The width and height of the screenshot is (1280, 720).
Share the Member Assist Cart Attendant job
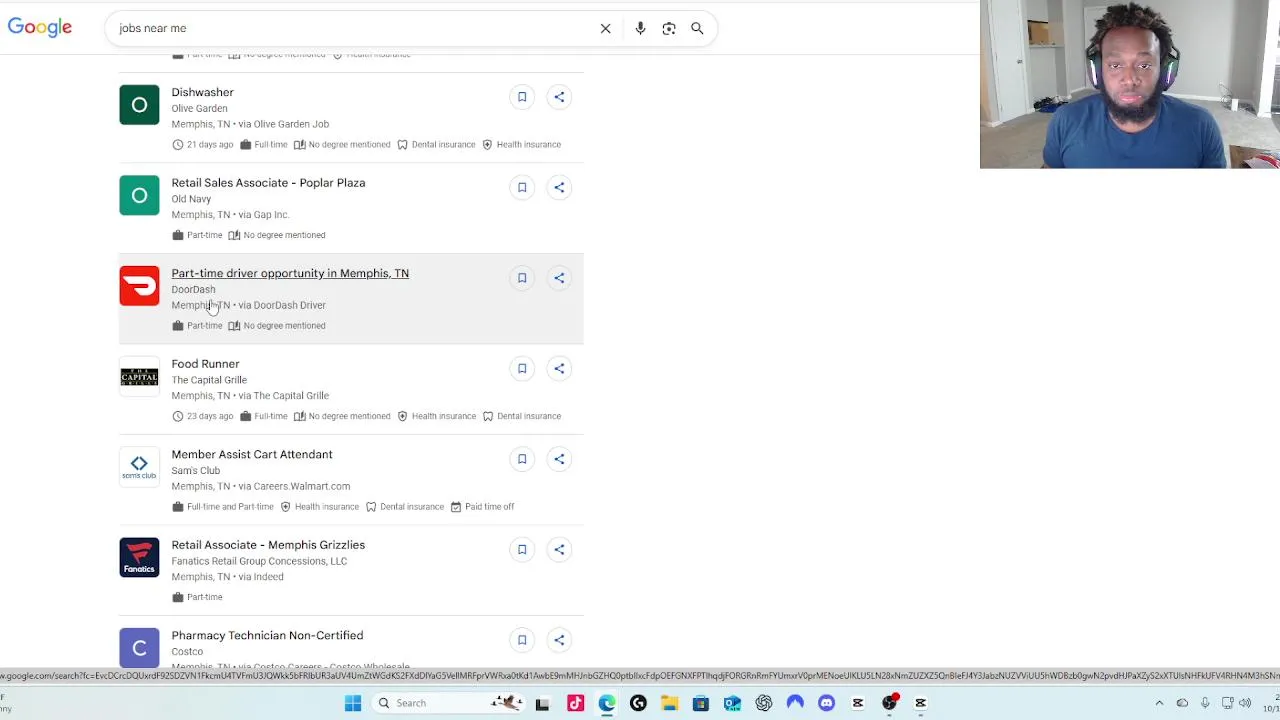(559, 459)
